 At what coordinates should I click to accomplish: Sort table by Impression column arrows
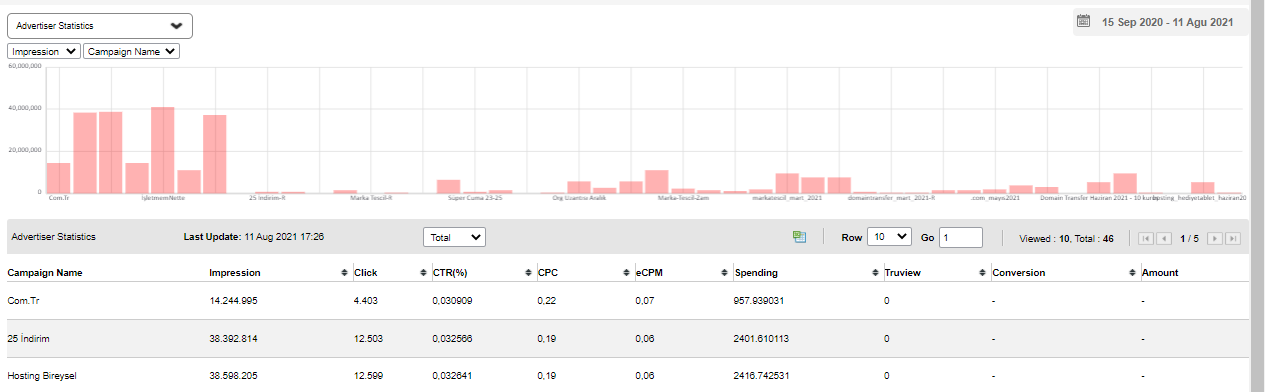pyautogui.click(x=345, y=272)
